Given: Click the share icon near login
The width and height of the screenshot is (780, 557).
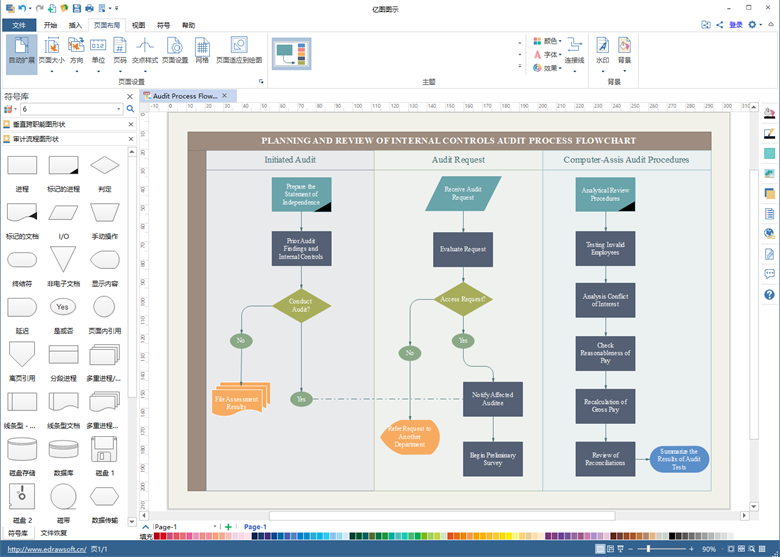Looking at the screenshot, I should pos(720,24).
